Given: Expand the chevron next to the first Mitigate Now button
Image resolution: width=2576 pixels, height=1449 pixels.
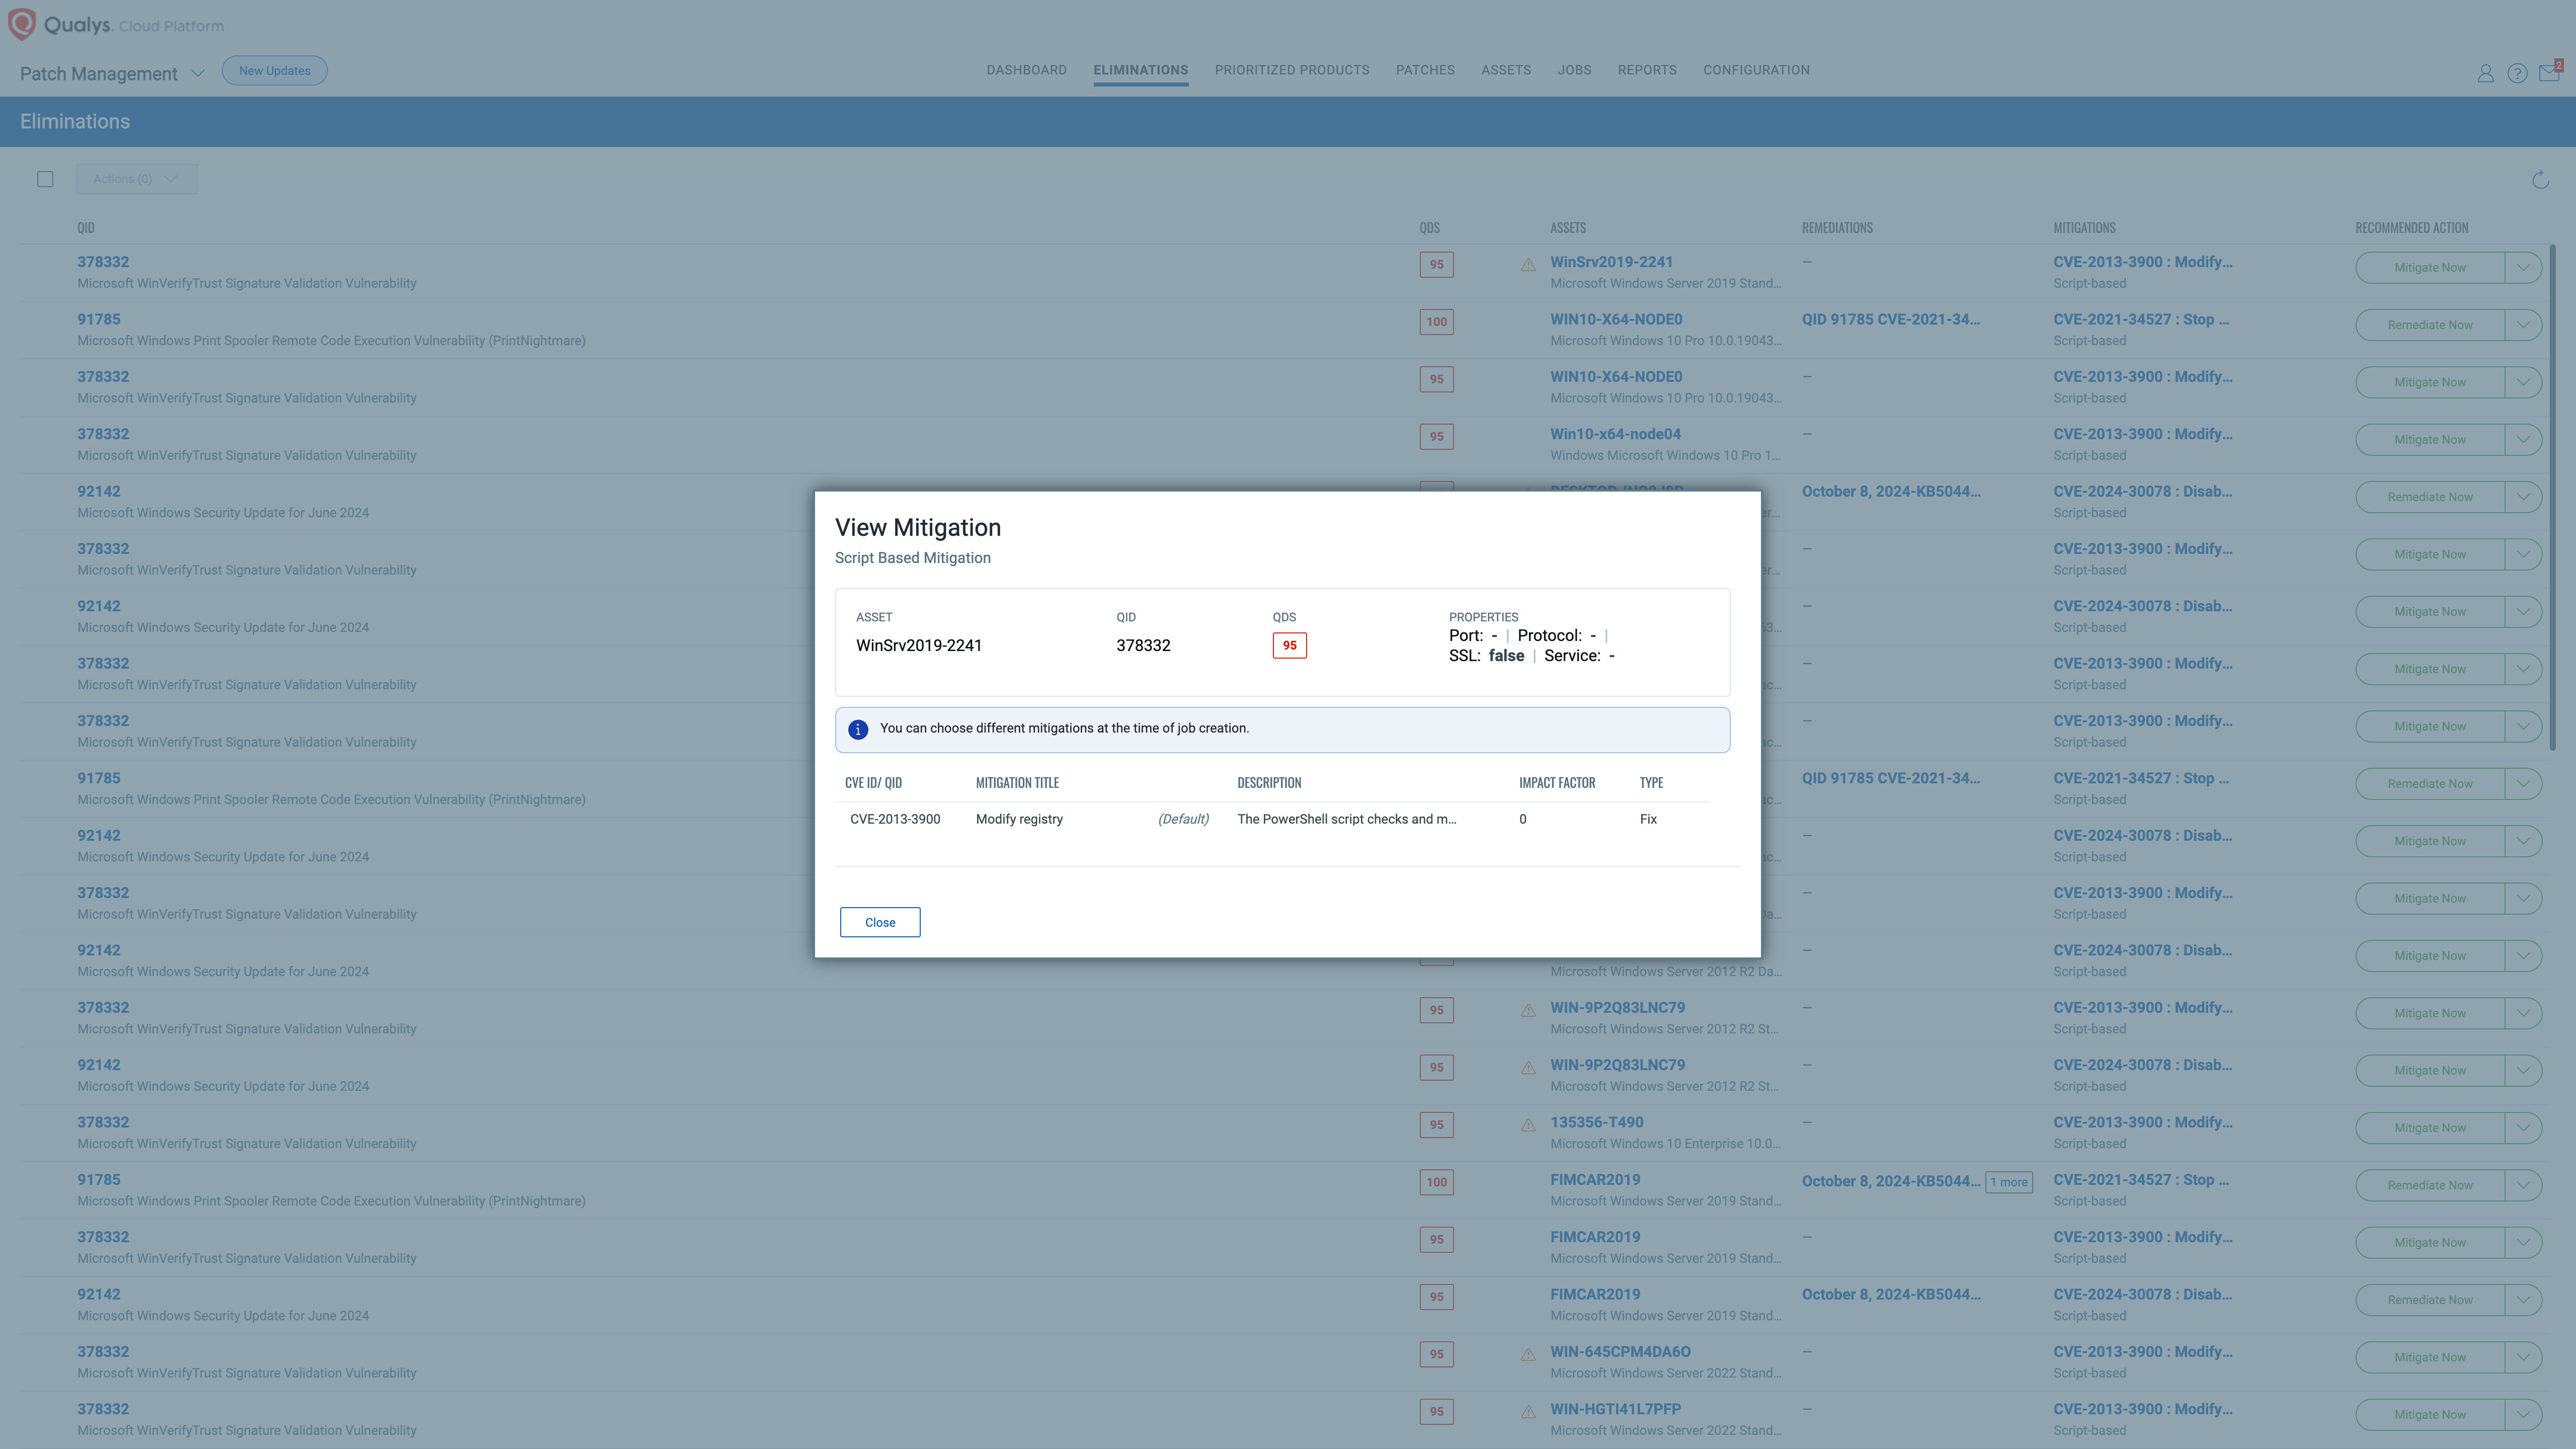Looking at the screenshot, I should point(2524,267).
